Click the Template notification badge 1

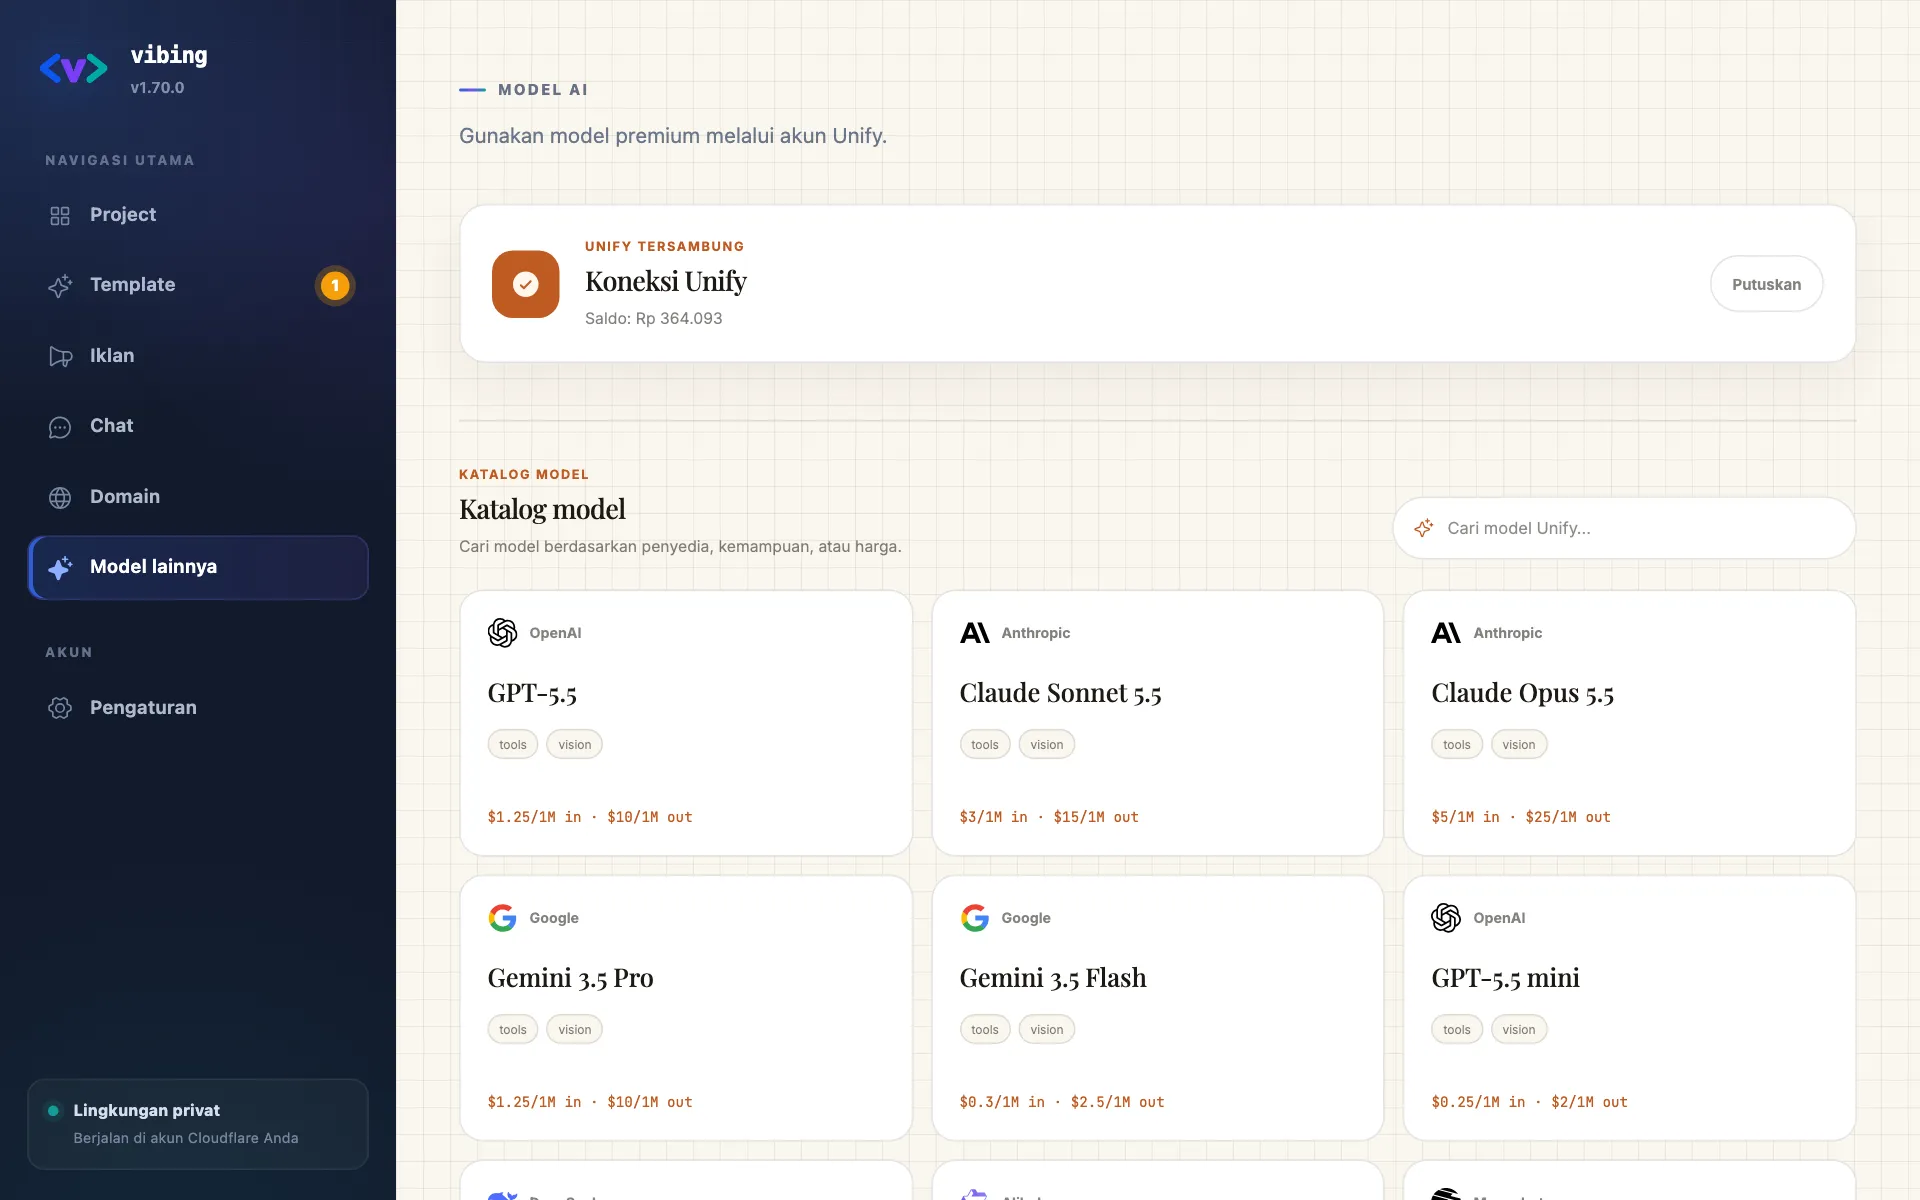point(335,286)
